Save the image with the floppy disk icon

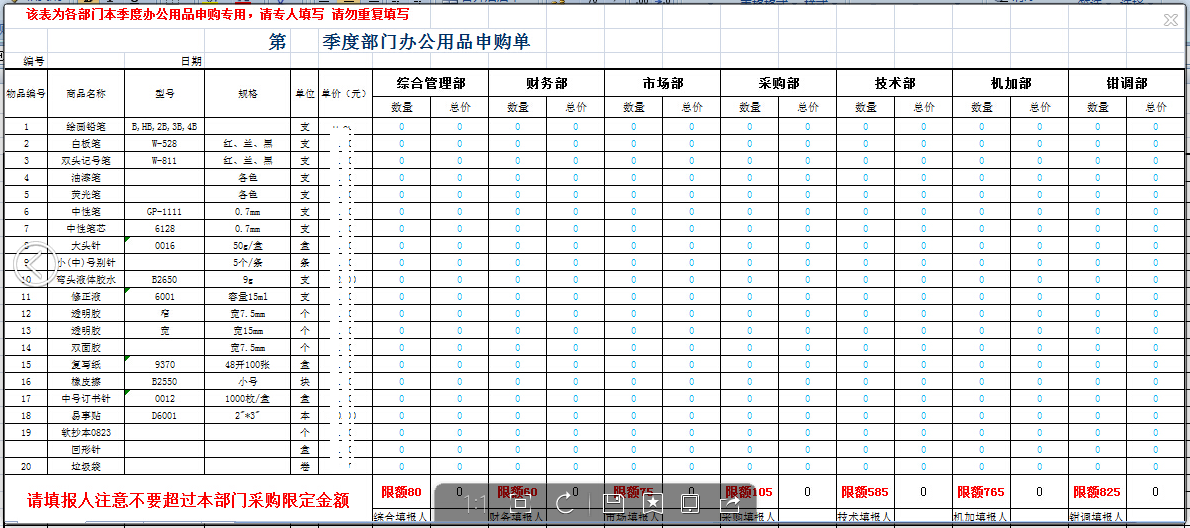(613, 502)
